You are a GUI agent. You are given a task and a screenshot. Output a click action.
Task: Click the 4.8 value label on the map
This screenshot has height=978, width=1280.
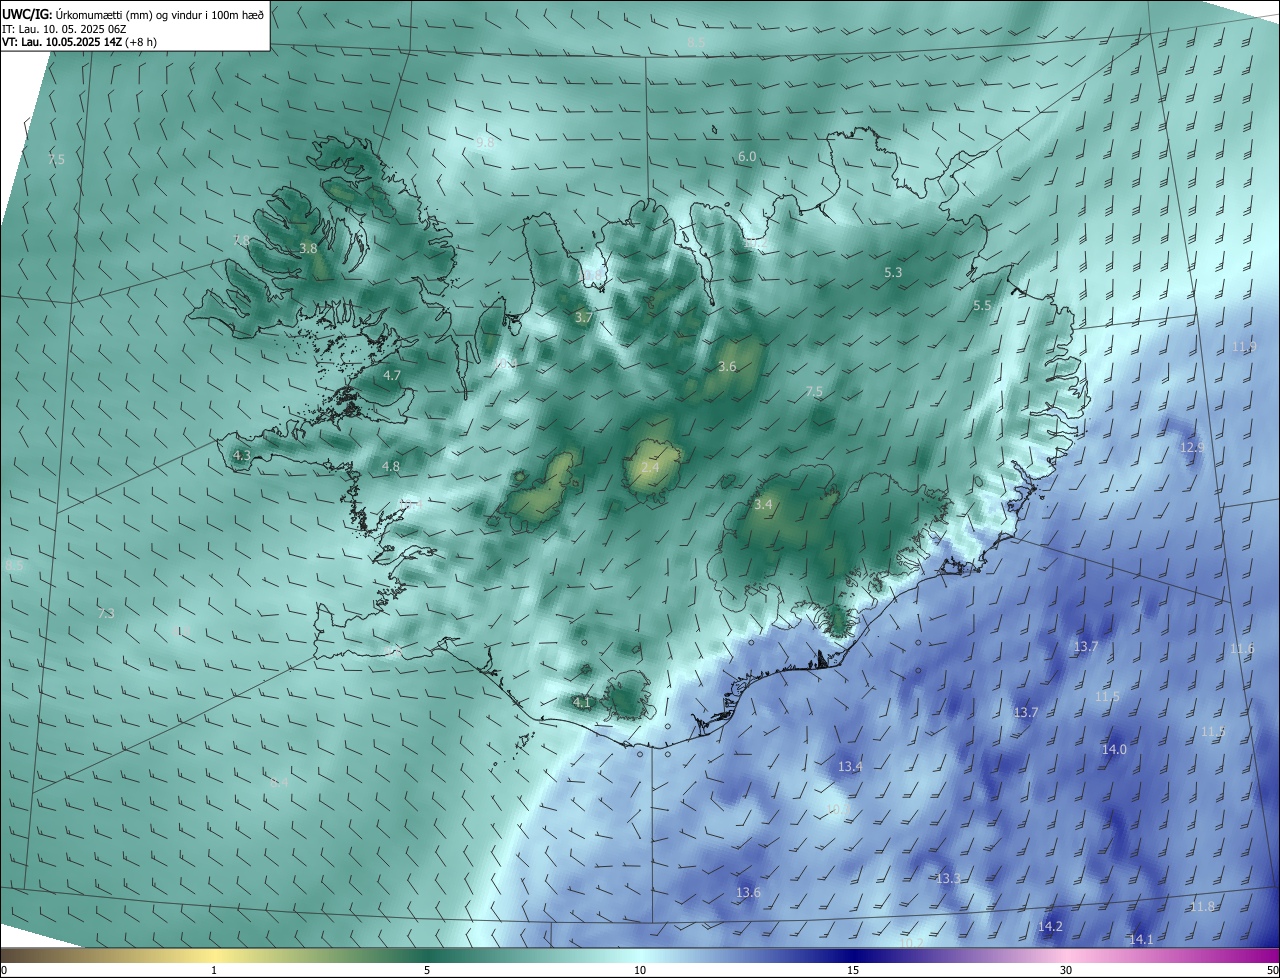coord(391,467)
